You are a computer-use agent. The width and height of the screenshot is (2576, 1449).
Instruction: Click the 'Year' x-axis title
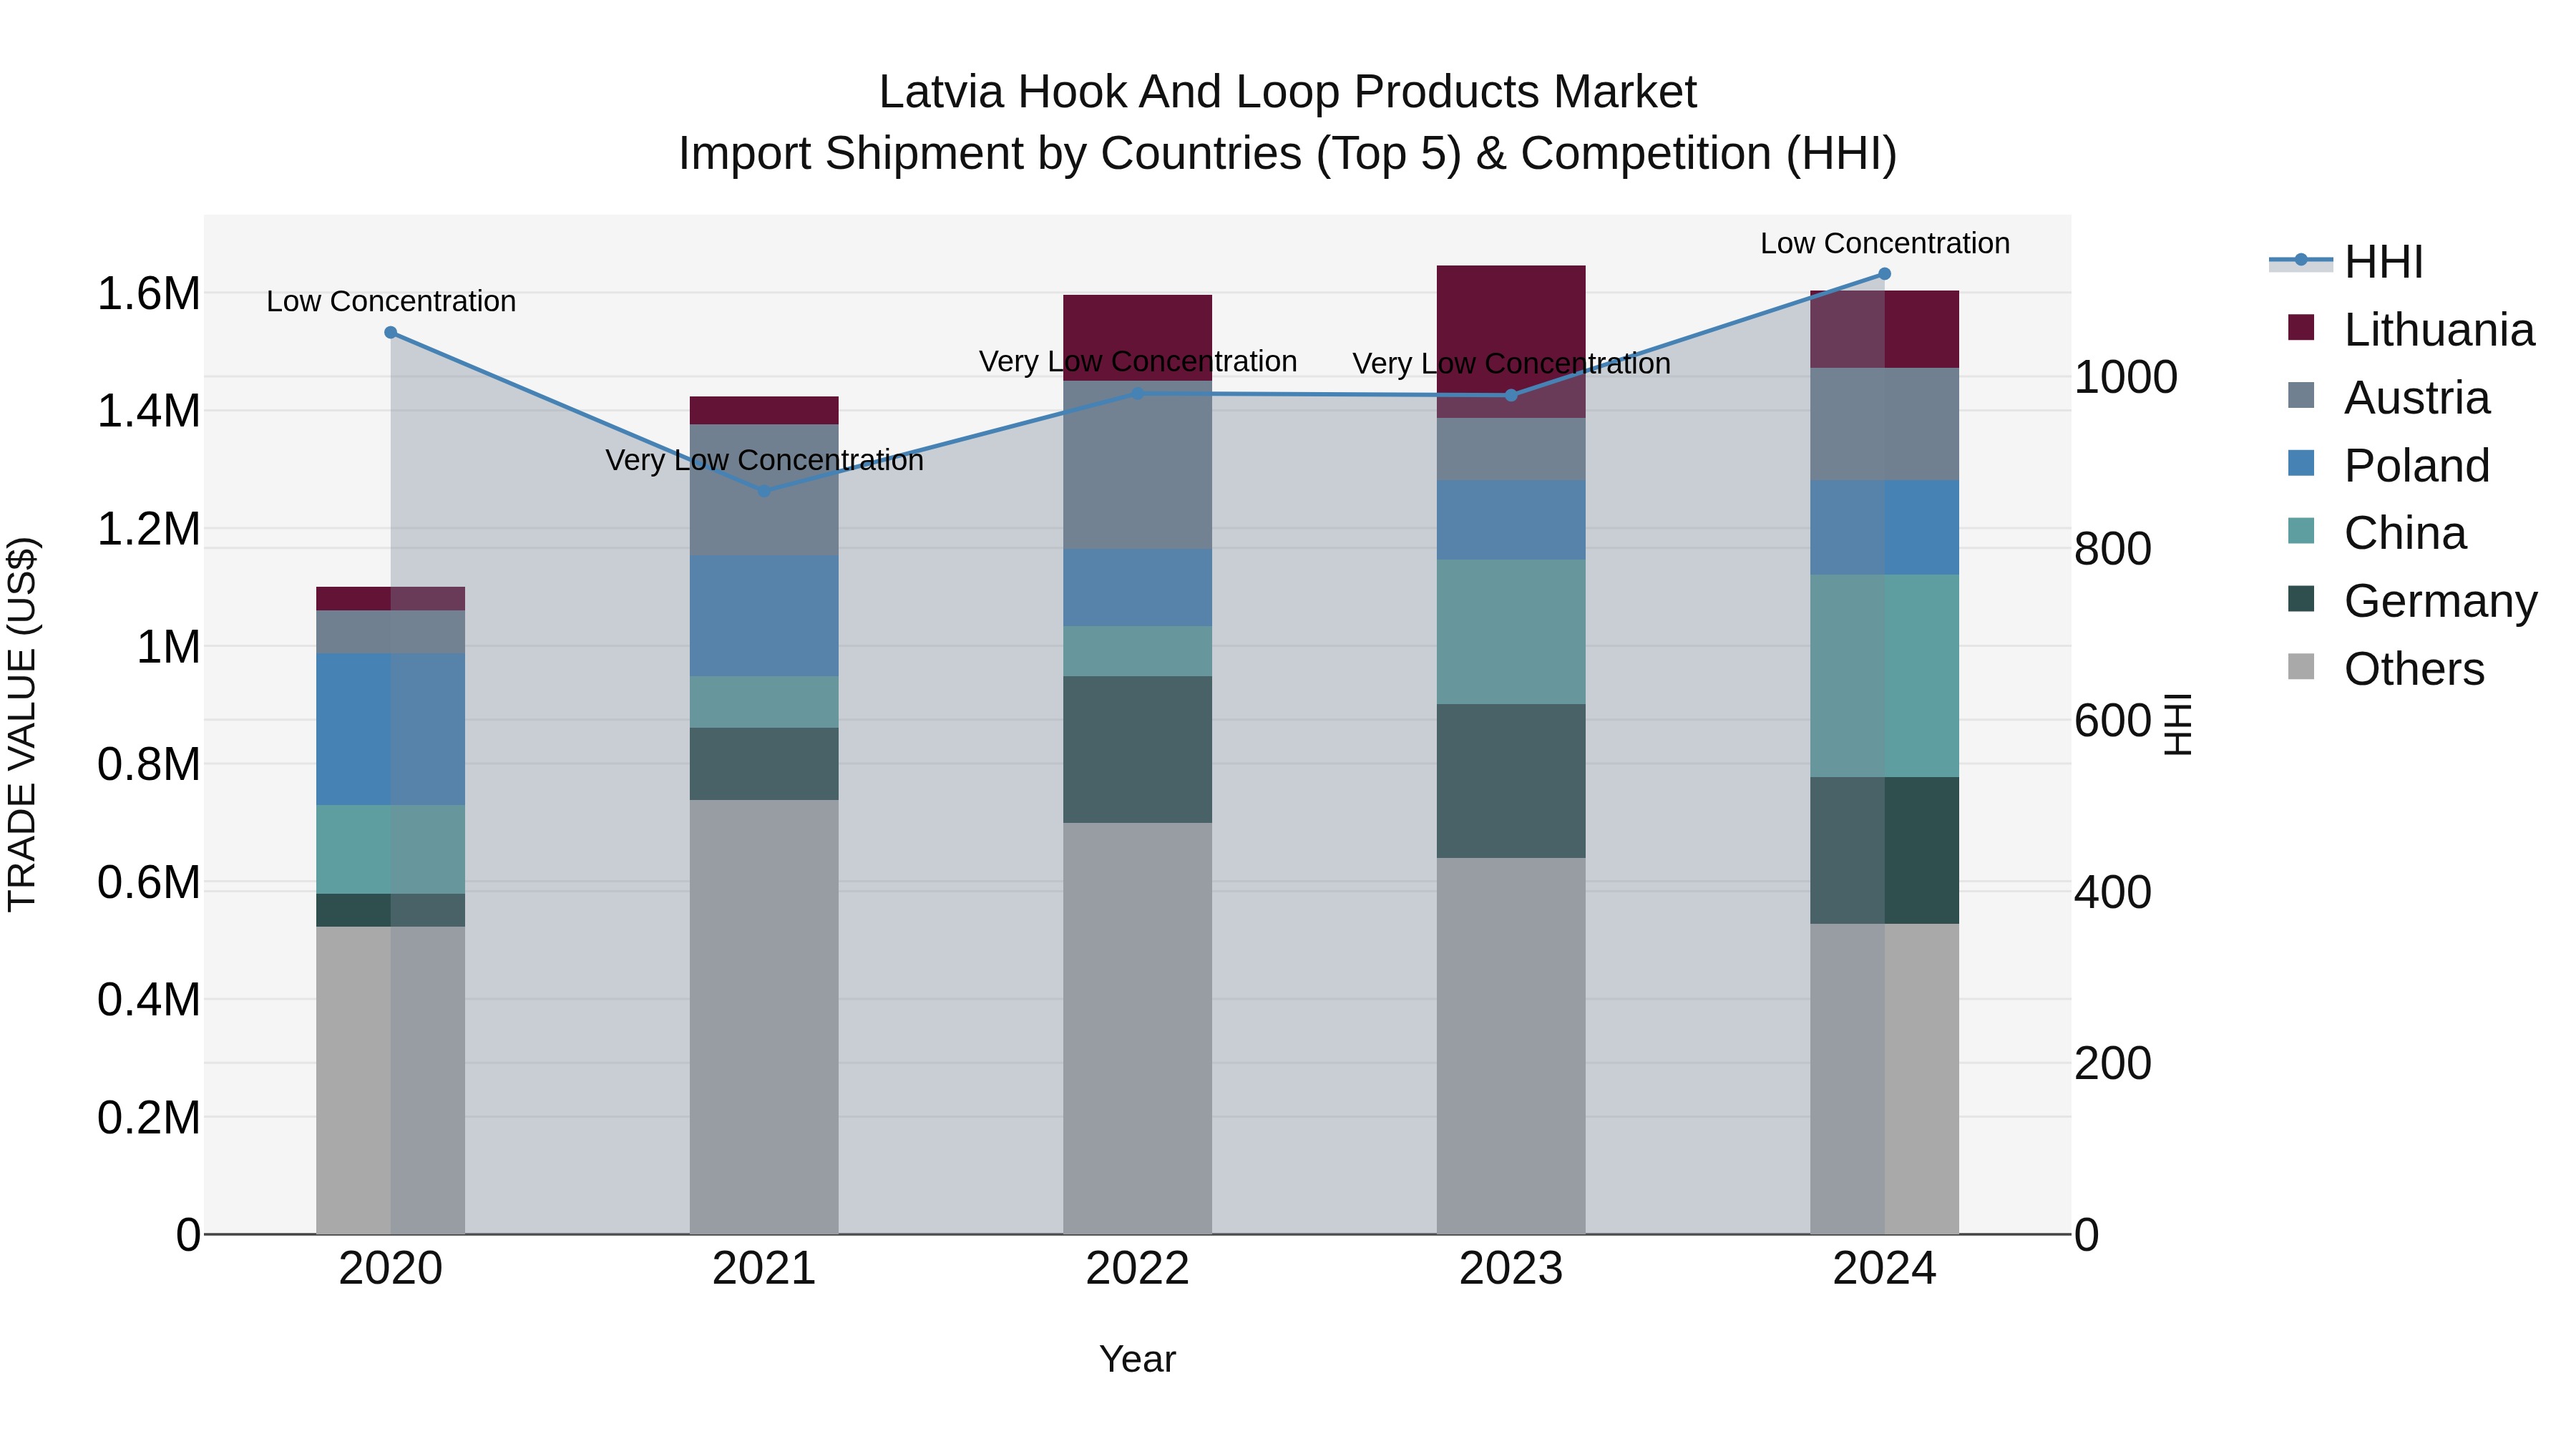coord(1137,1359)
